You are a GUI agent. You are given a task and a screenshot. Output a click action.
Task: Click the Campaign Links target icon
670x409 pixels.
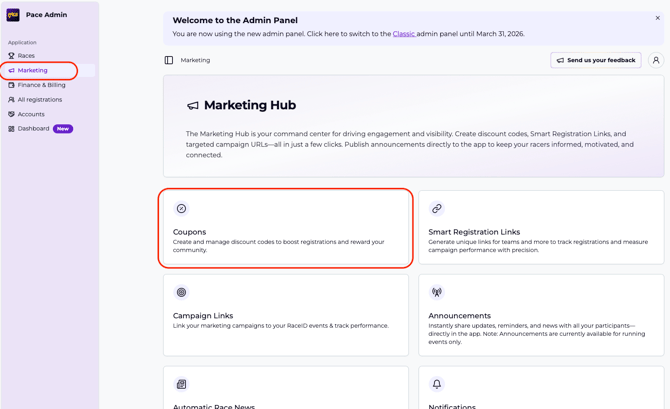(181, 293)
